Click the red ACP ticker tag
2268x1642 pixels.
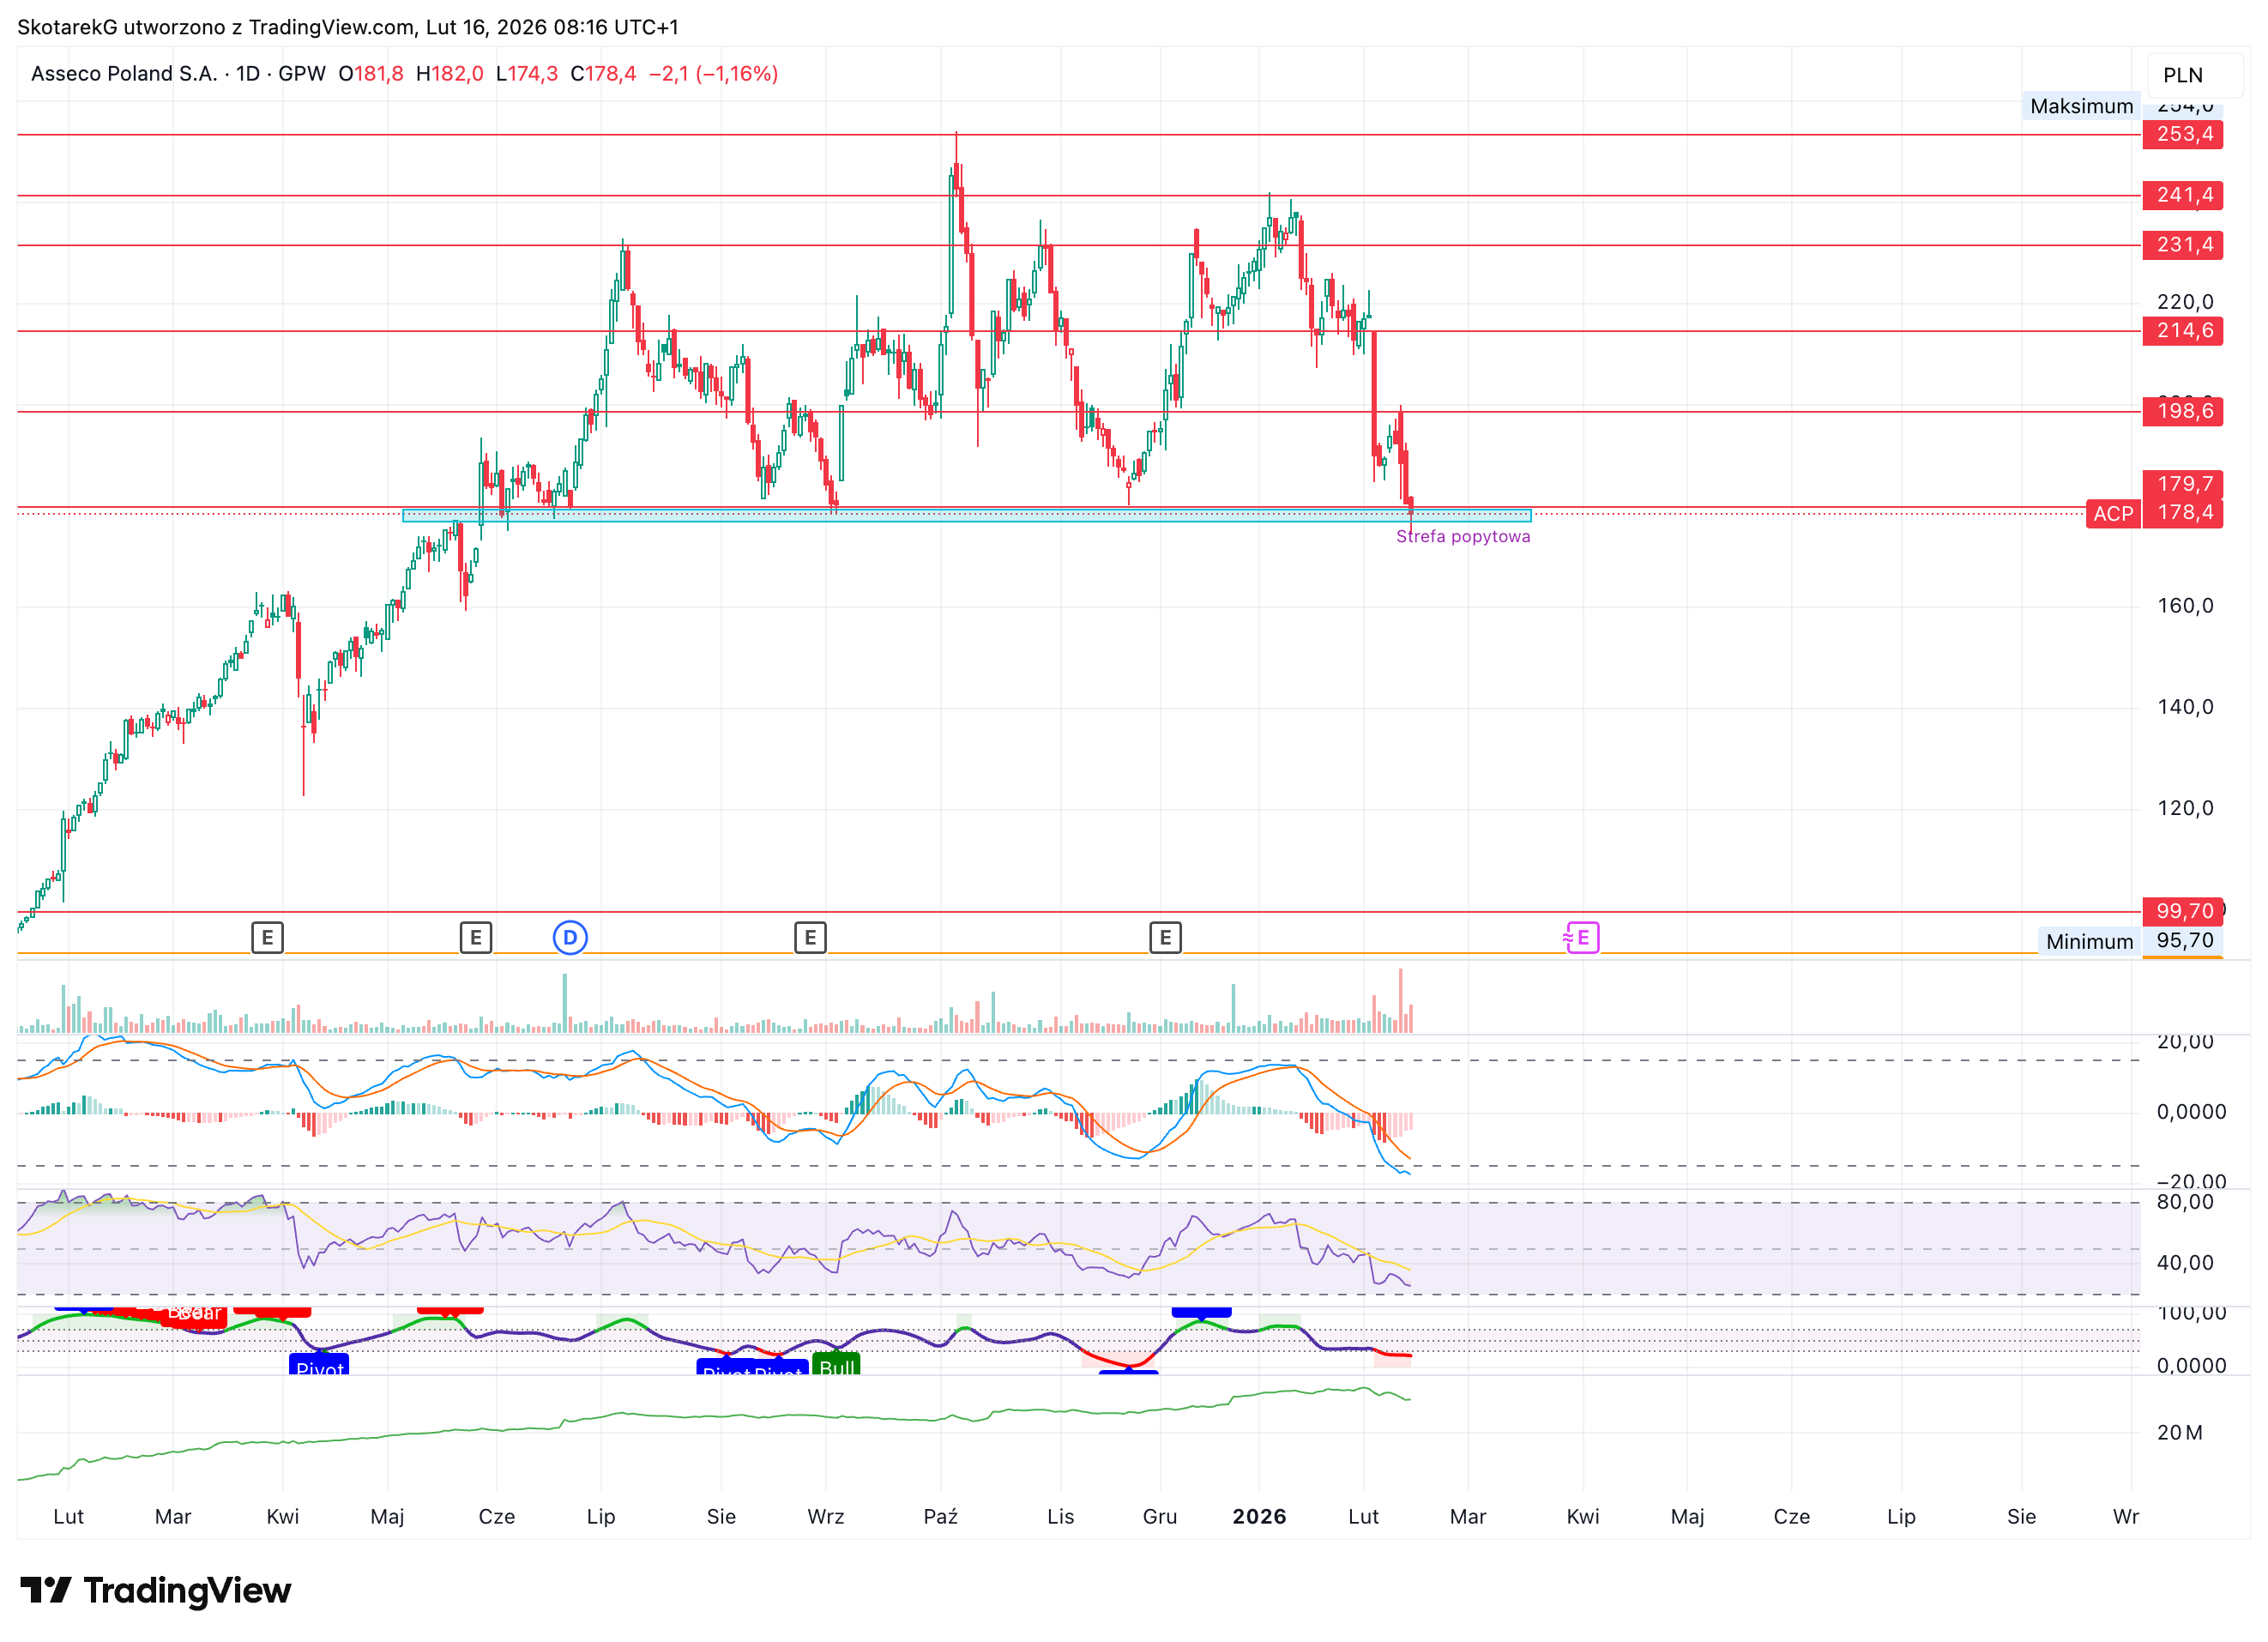point(2113,514)
